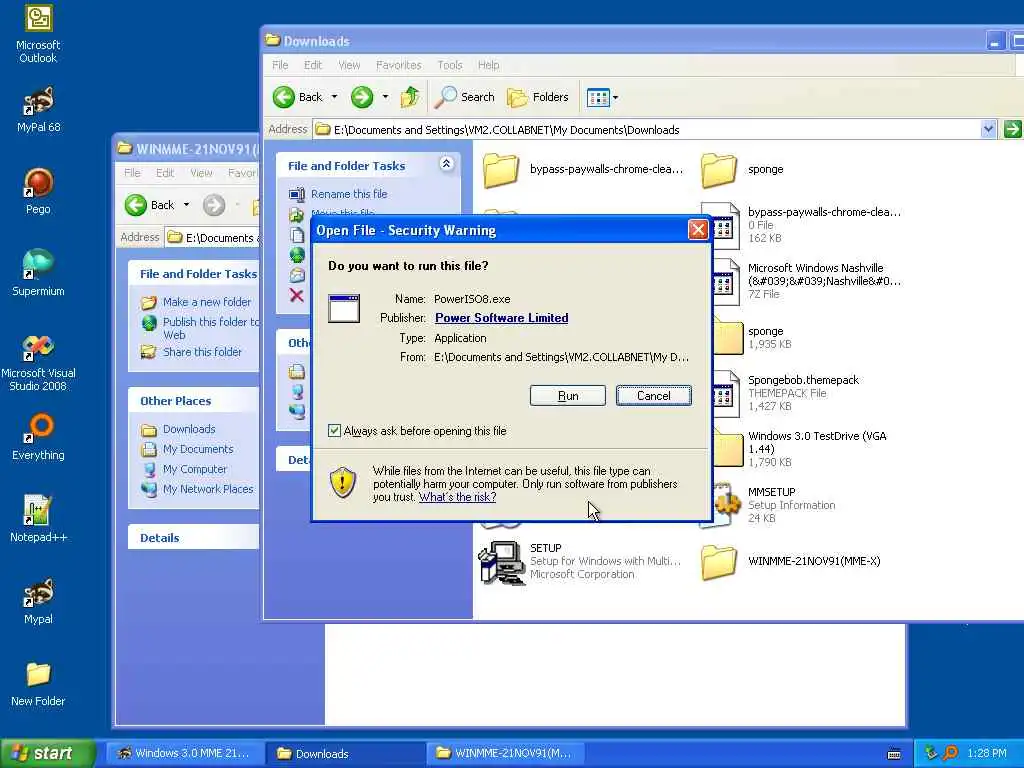Open Edit menu in Downloads window

[313, 65]
